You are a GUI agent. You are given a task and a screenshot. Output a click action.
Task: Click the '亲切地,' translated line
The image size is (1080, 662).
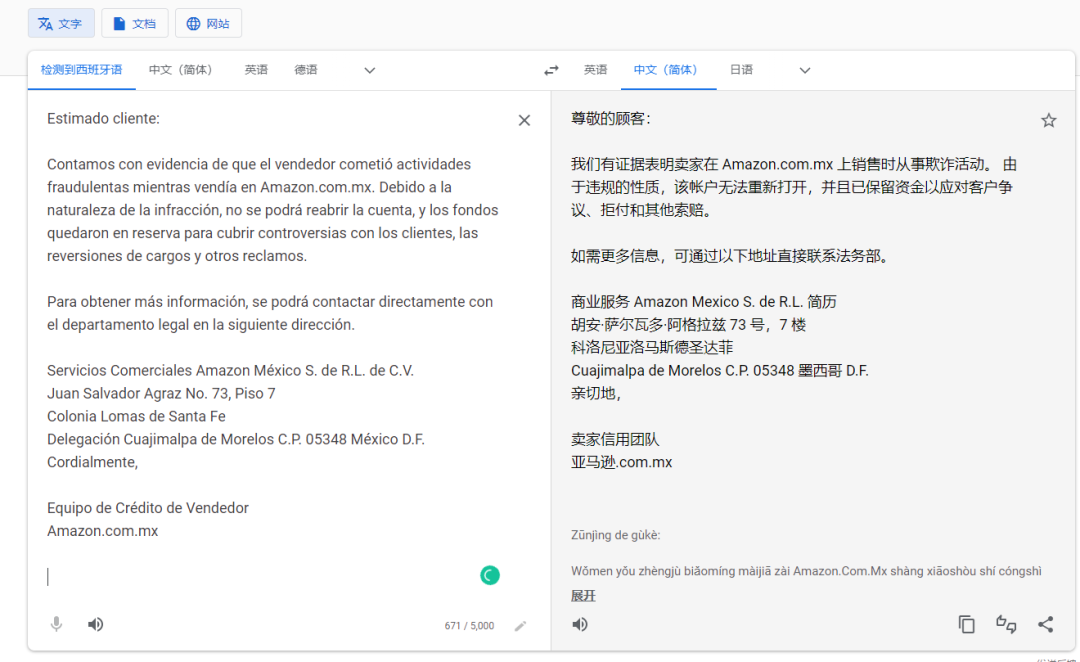tap(596, 393)
